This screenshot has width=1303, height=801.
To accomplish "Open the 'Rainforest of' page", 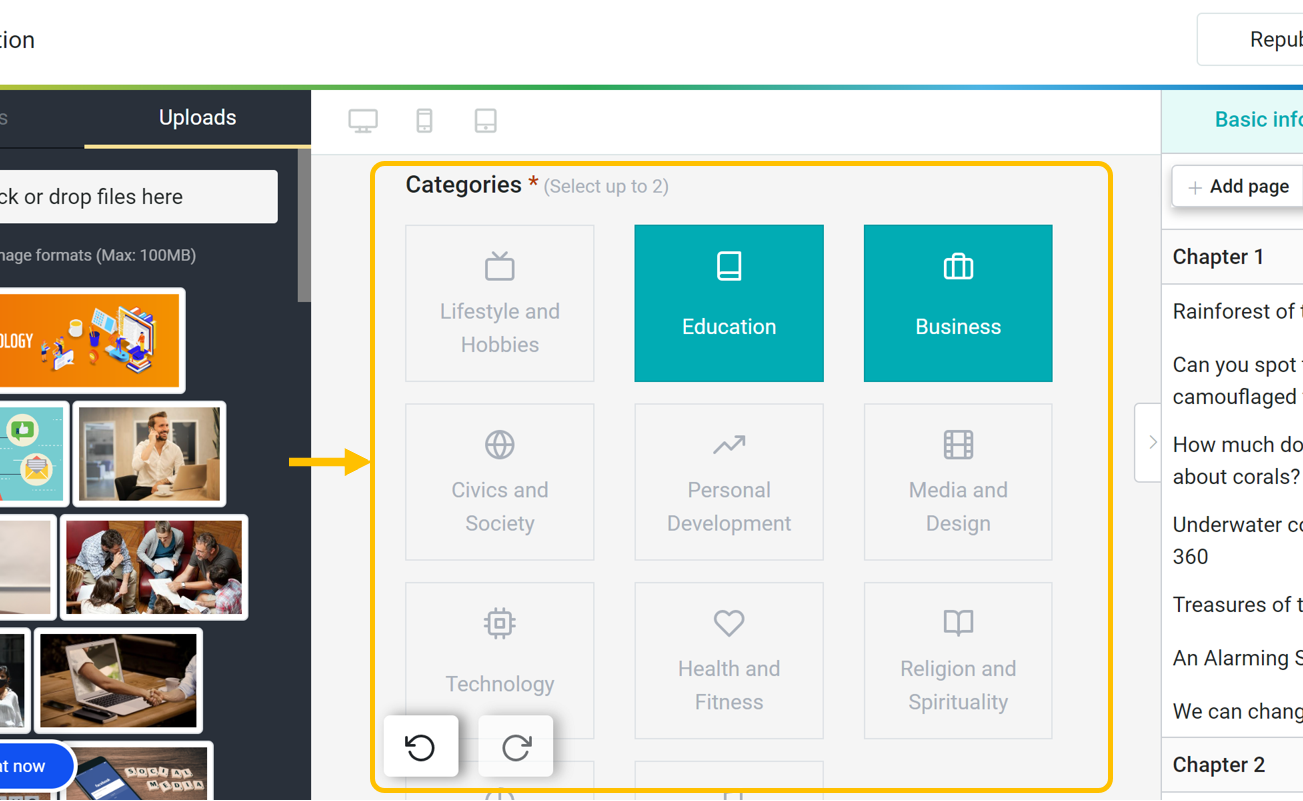I will coord(1238,311).
